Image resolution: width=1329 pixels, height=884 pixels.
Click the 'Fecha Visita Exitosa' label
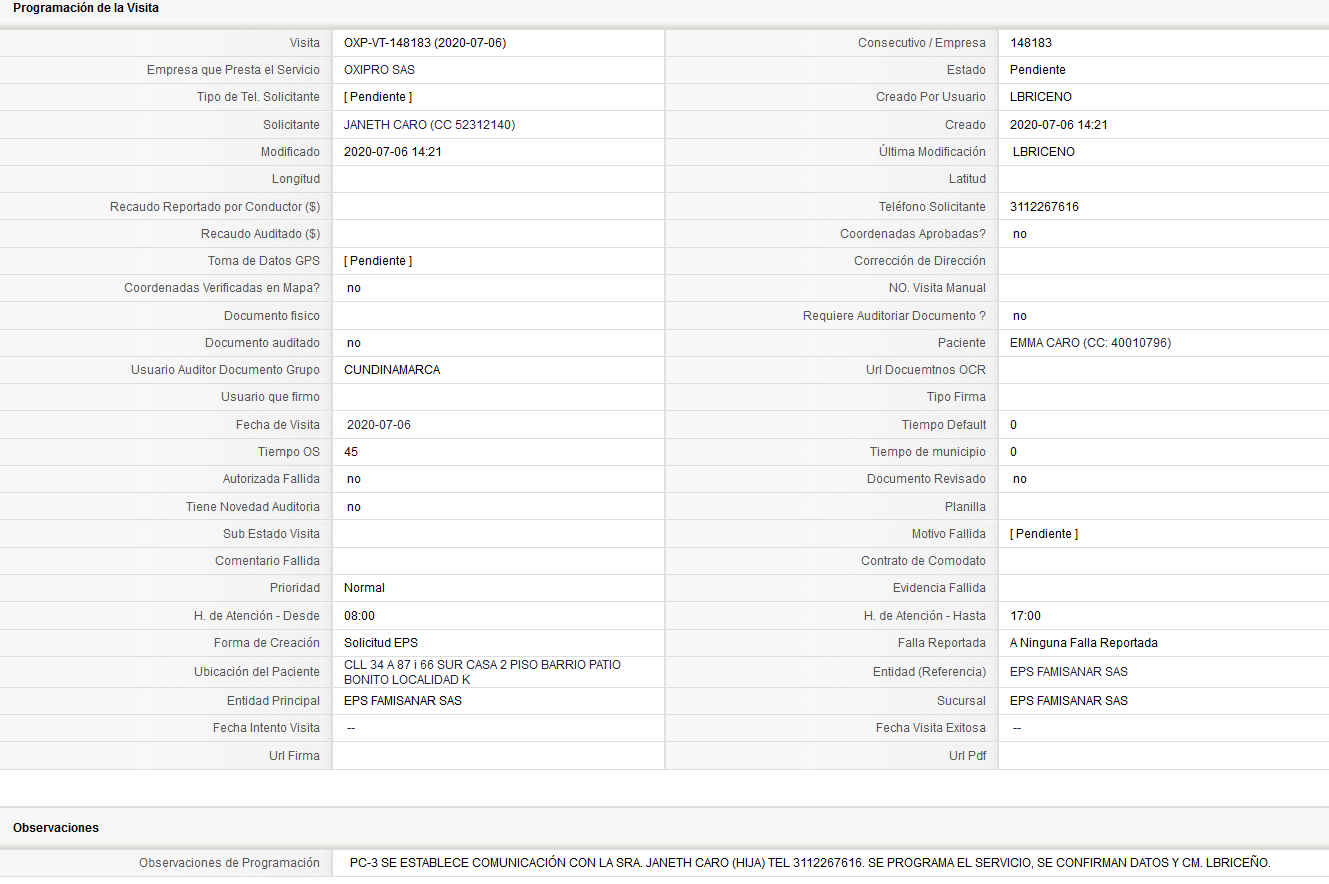[931, 728]
